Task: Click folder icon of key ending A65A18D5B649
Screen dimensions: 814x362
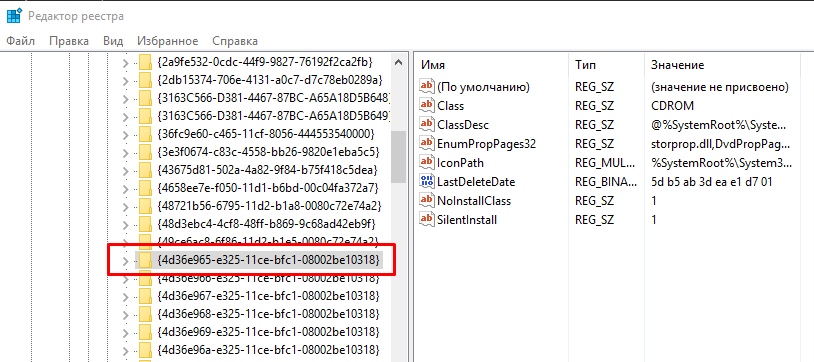Action: point(145,116)
